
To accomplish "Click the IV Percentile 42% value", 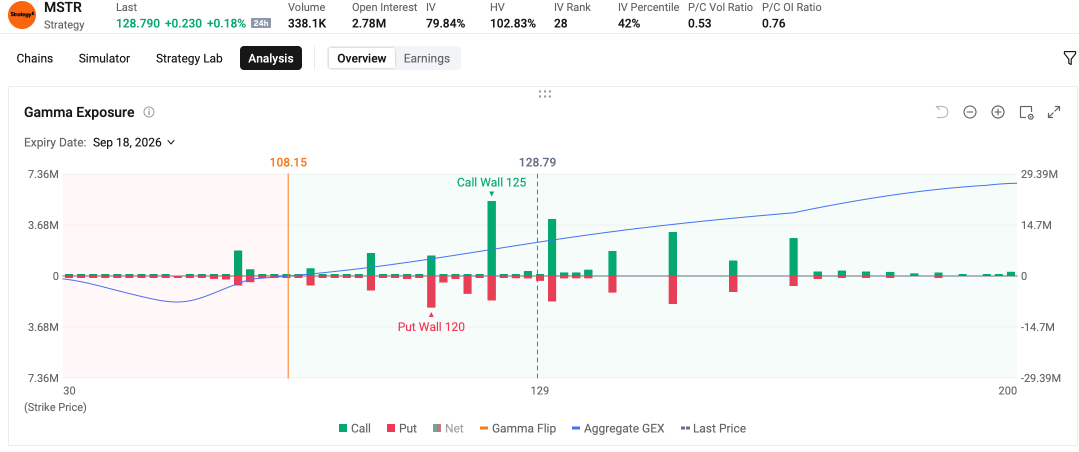I will [629, 23].
